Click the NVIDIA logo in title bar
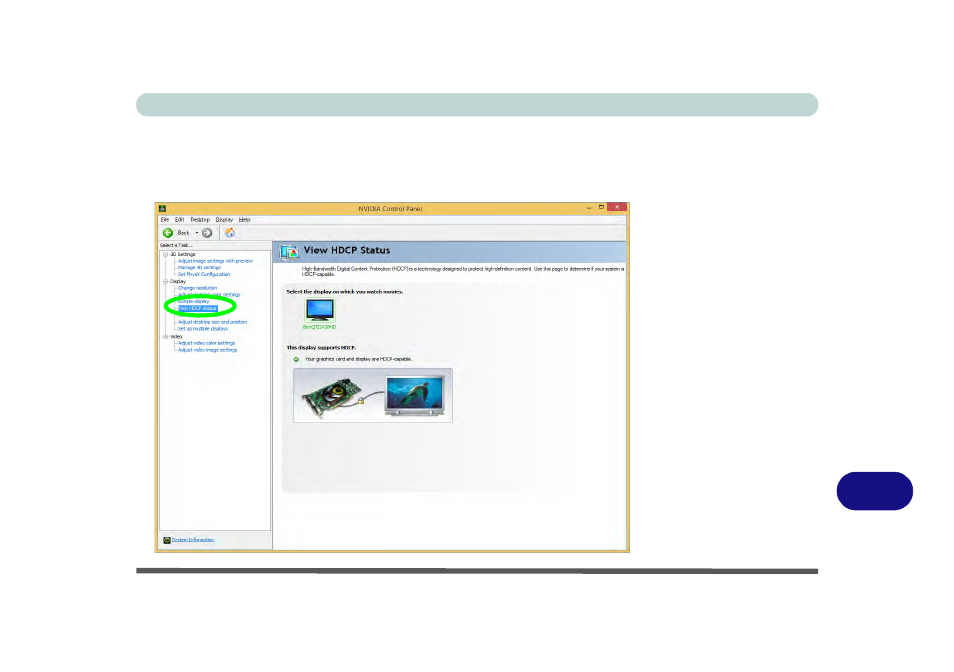This screenshot has width=954, height=672. pyautogui.click(x=162, y=209)
